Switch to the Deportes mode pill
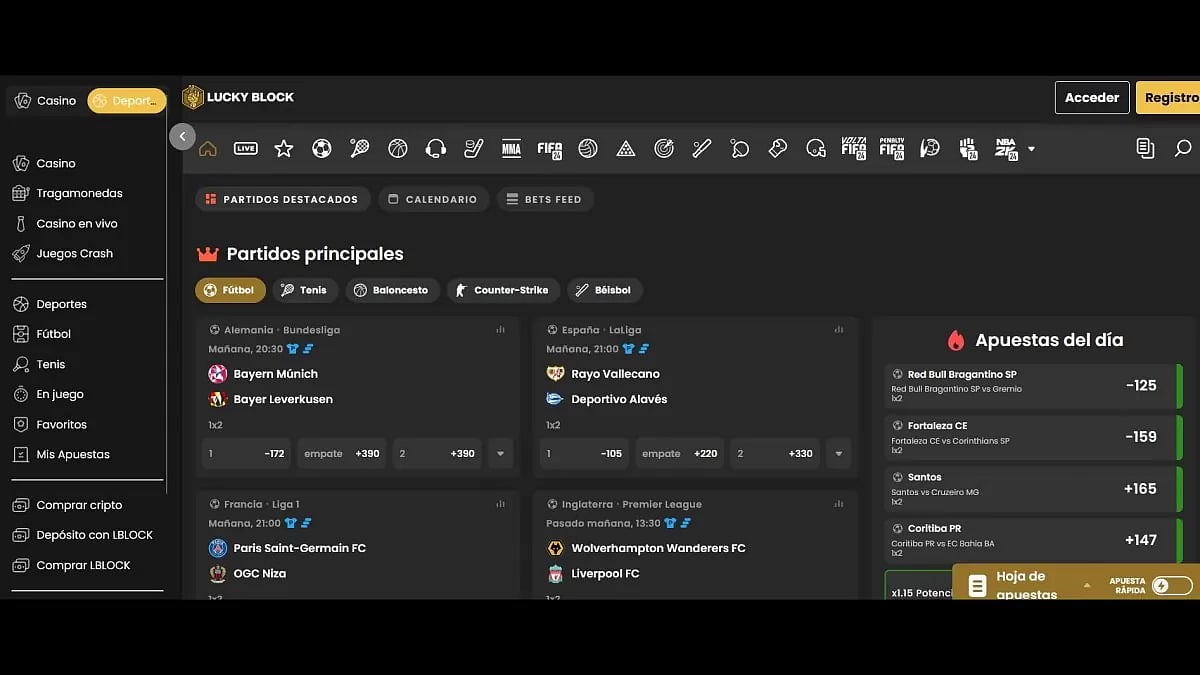1200x675 pixels. pyautogui.click(x=126, y=101)
